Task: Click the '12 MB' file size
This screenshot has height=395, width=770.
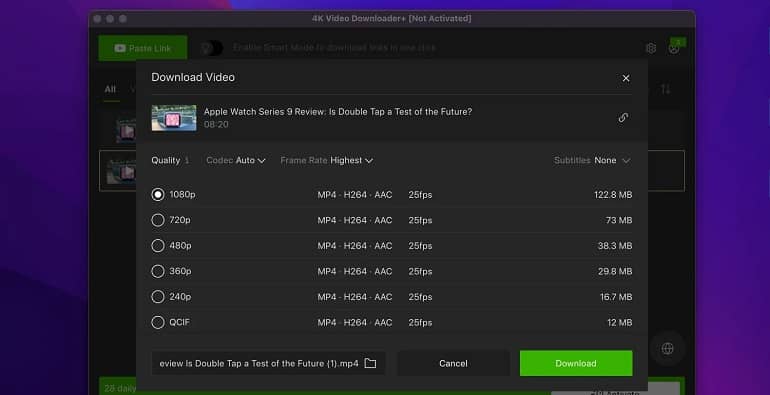Action: tap(619, 322)
